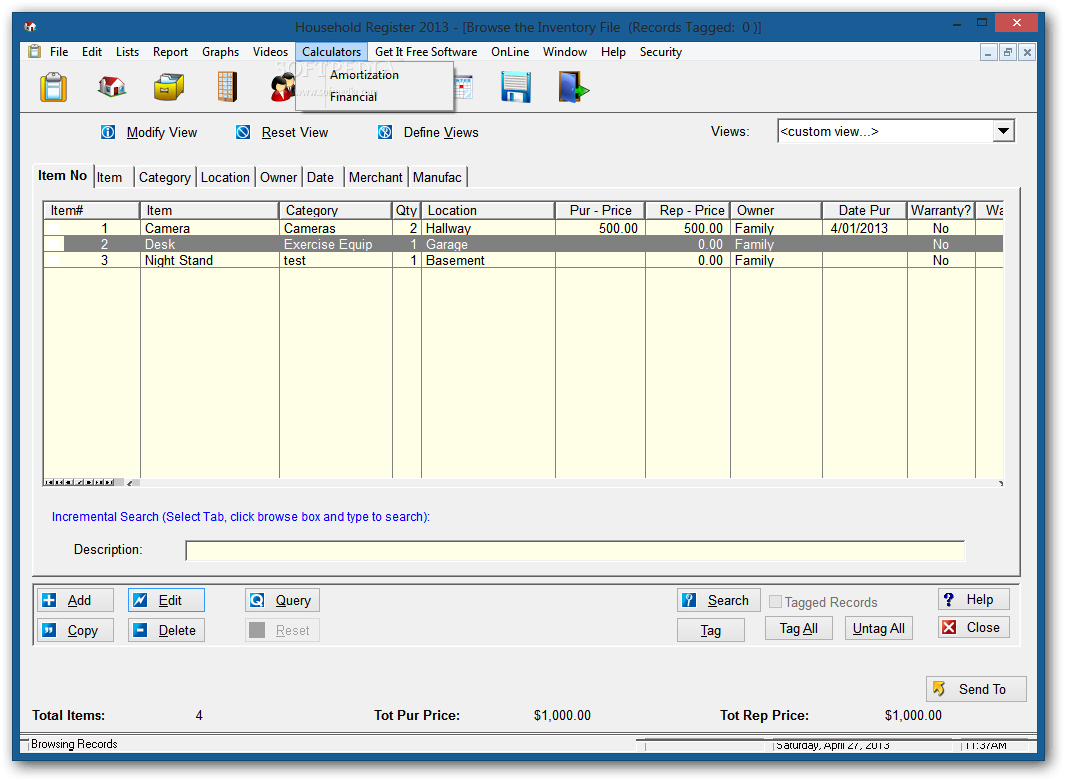
Task: Click the orange building toolbar icon
Action: (x=227, y=87)
